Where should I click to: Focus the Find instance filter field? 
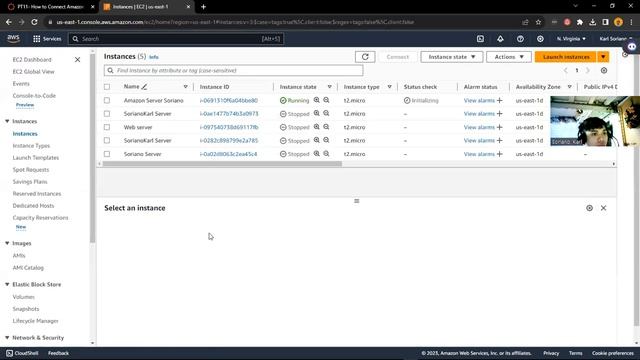click(x=233, y=71)
